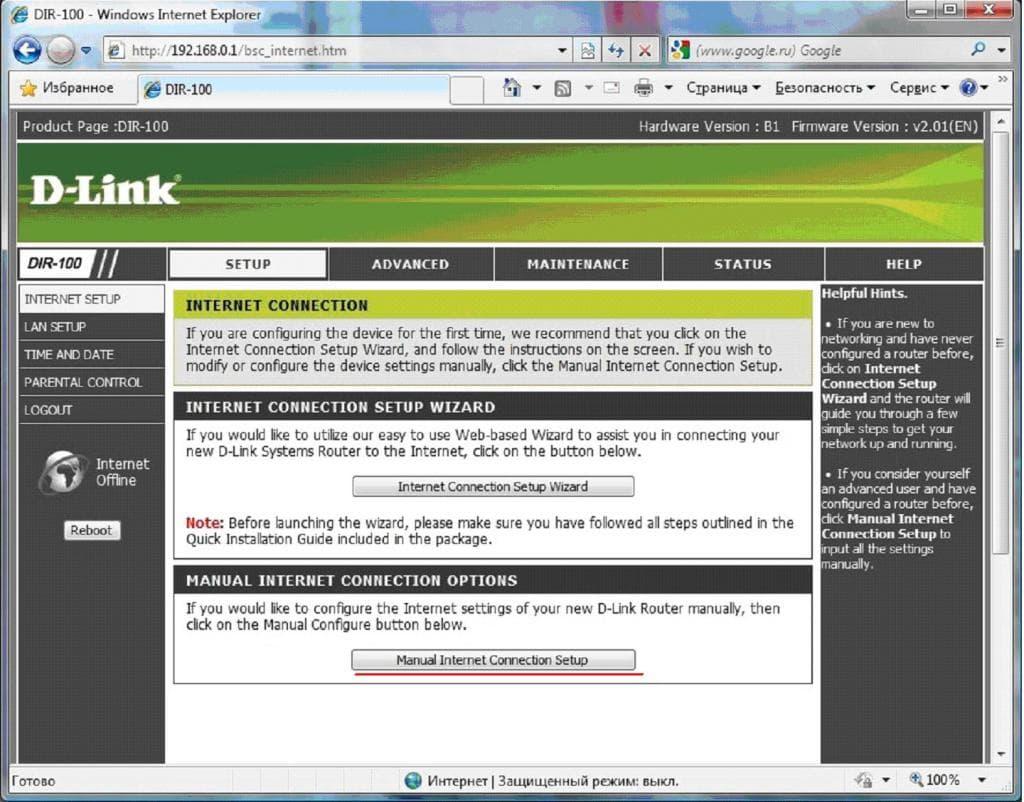1024x802 pixels.
Task: Click the Helpful Hints heading
Action: [865, 294]
